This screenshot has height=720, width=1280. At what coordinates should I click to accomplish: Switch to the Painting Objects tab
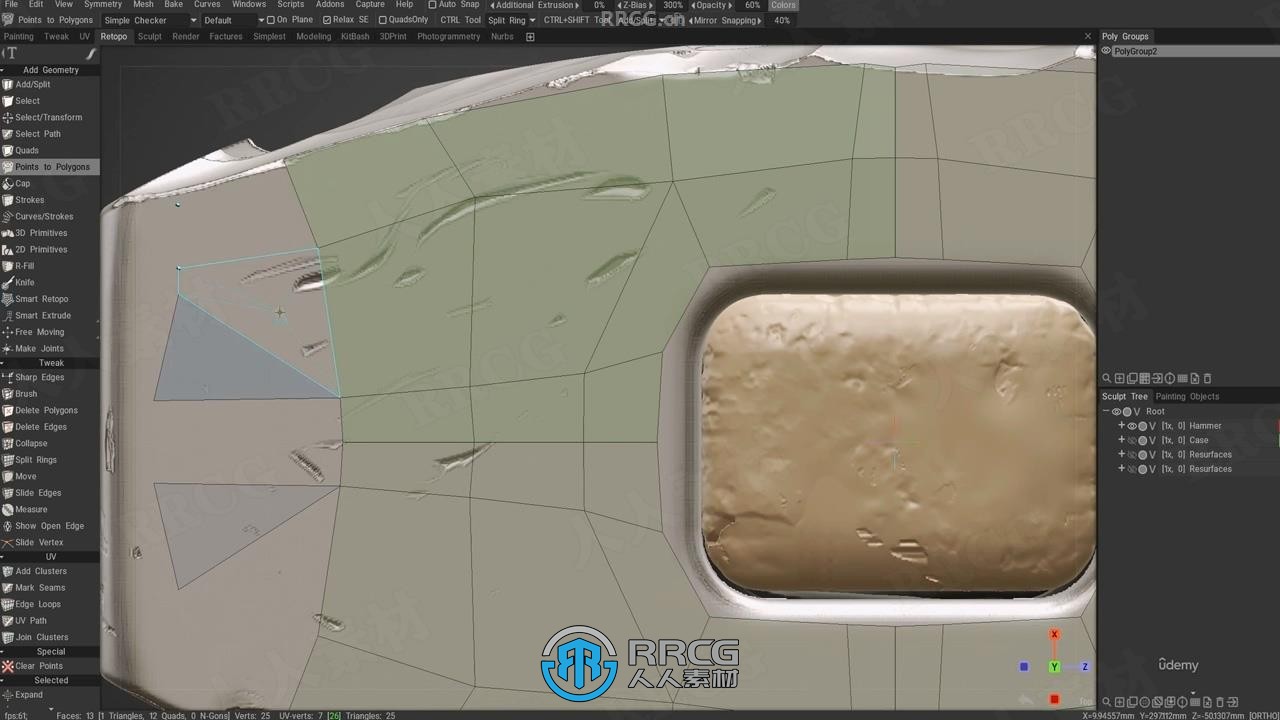[x=1188, y=396]
